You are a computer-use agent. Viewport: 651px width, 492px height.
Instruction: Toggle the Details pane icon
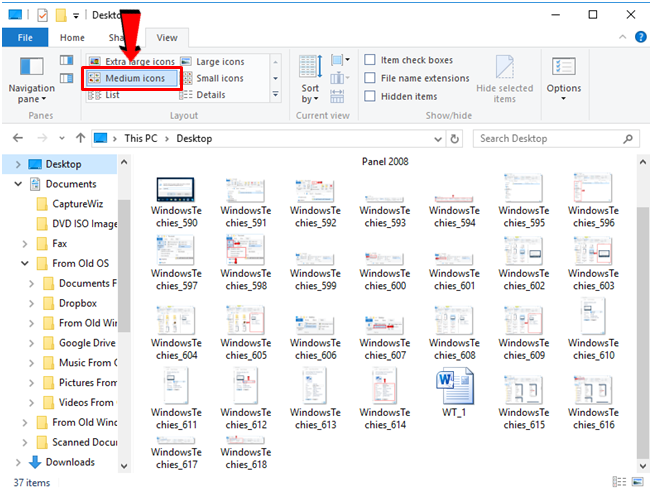[x=66, y=78]
